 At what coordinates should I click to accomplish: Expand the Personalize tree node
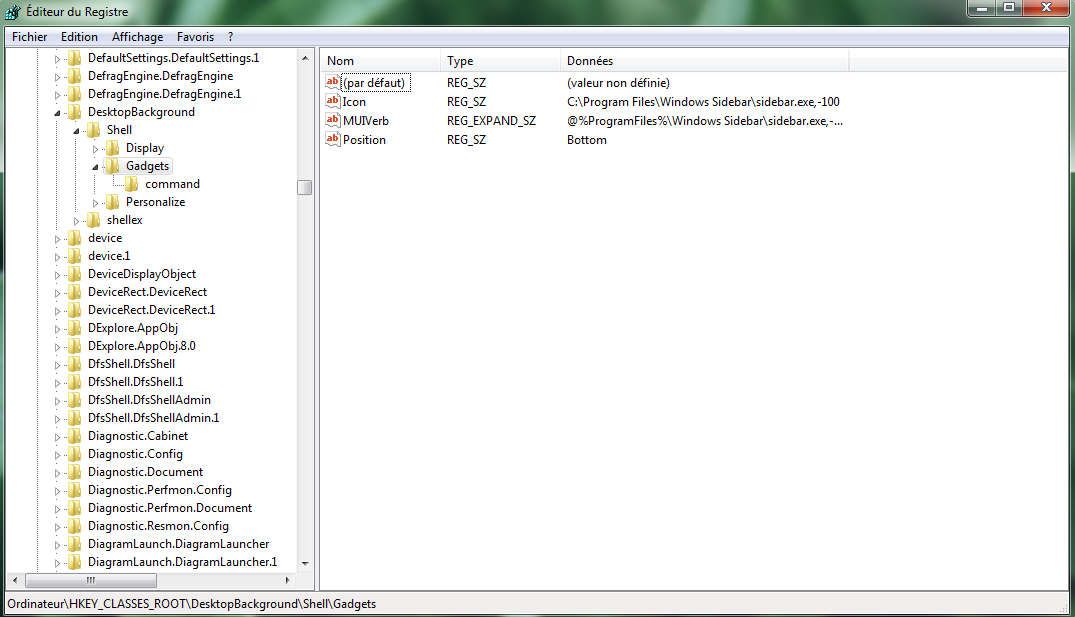click(95, 203)
